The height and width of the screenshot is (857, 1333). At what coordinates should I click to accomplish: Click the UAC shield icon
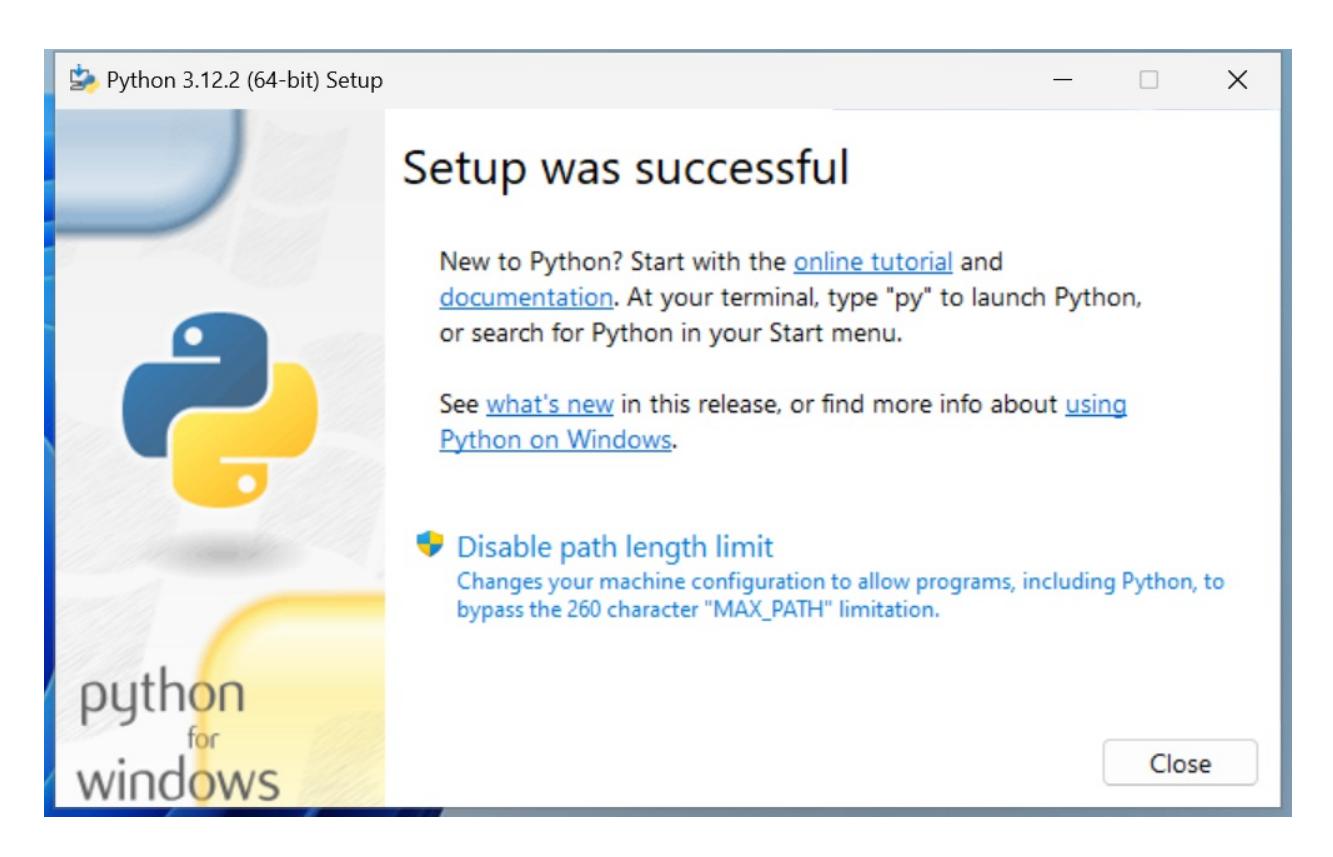430,545
